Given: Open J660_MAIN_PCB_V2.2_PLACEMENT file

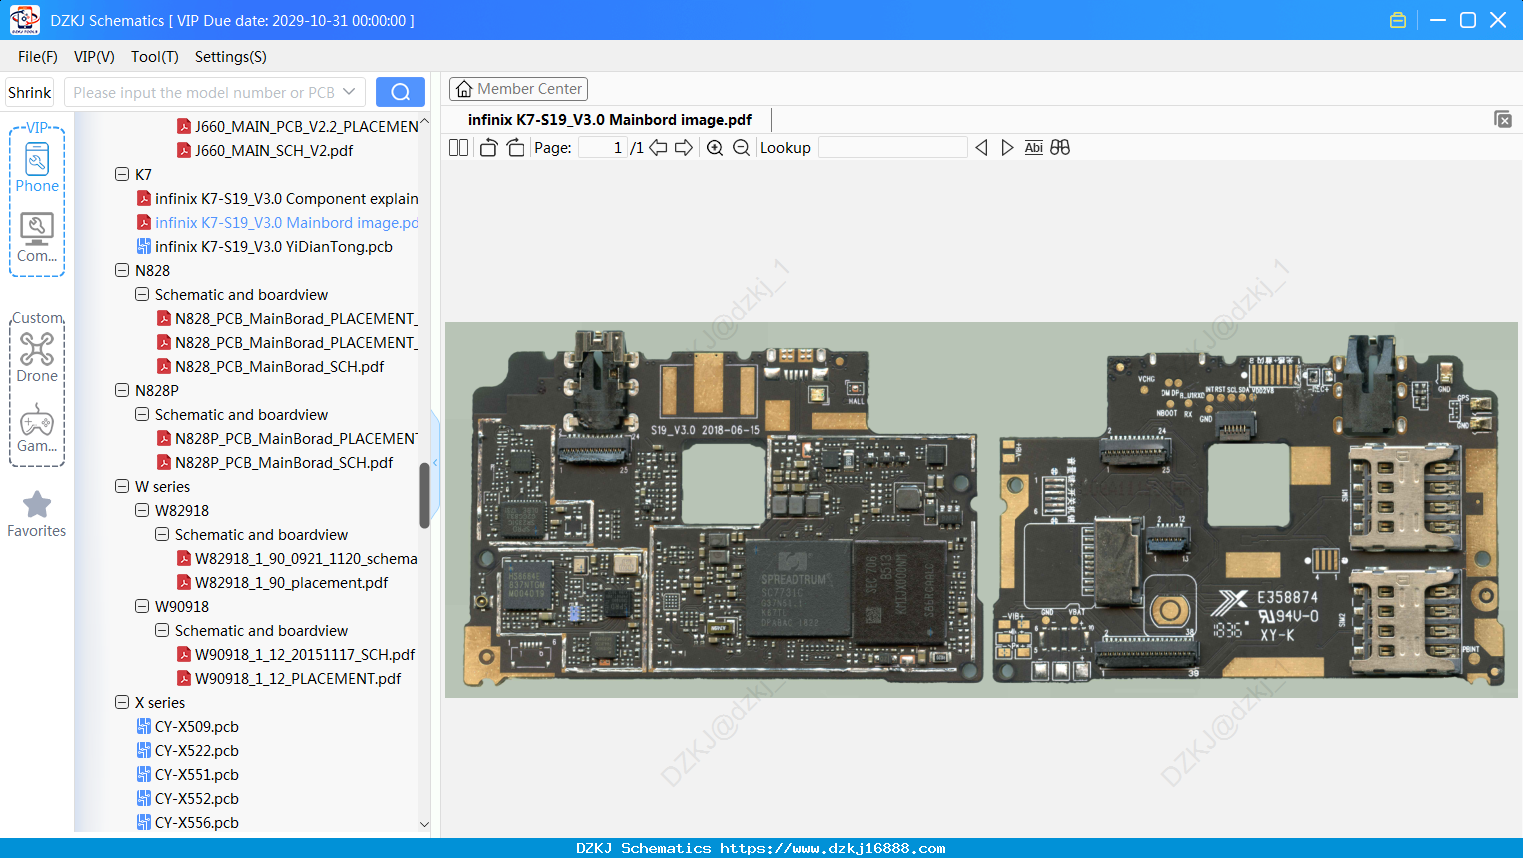Looking at the screenshot, I should pos(298,126).
